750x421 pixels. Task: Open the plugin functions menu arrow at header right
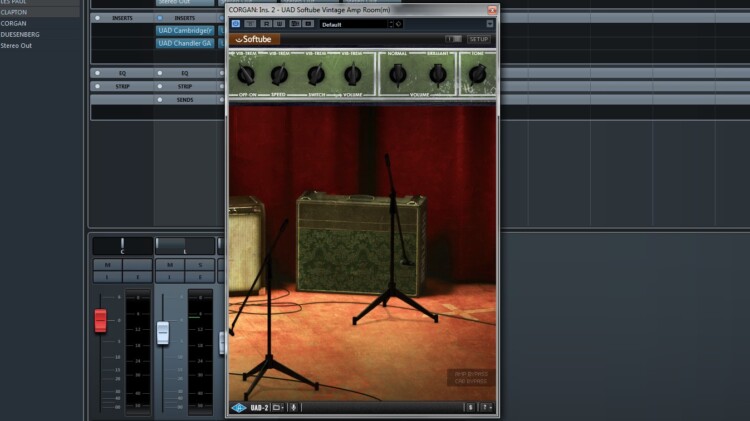tap(490, 24)
